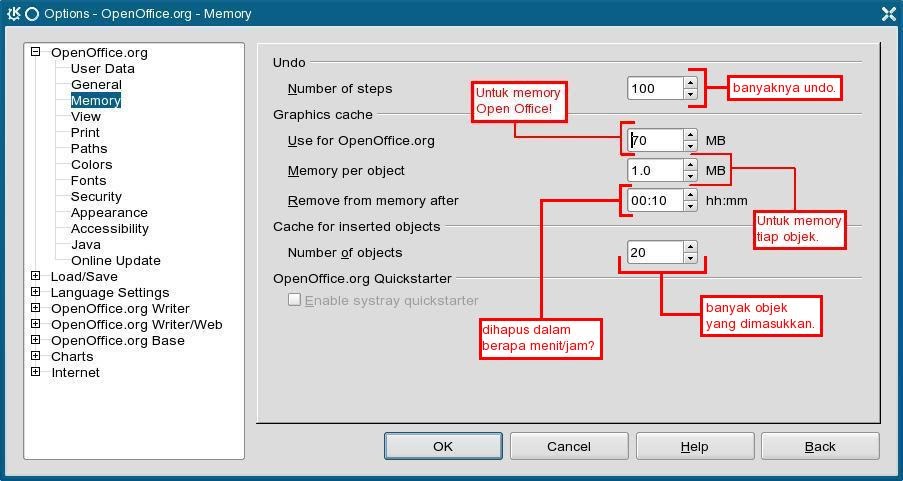Click the Use for OpenOffice.org field

(x=655, y=140)
